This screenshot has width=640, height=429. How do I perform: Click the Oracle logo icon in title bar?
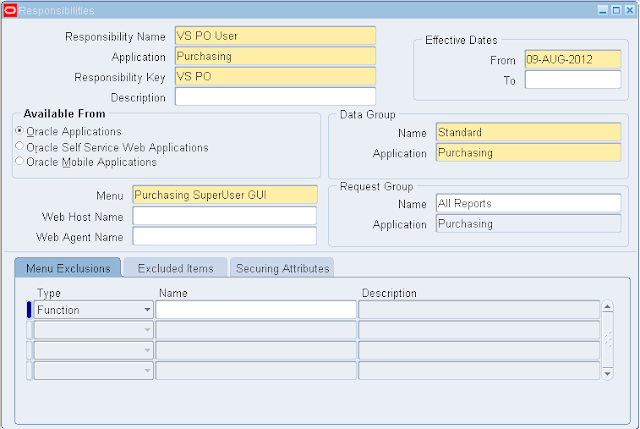tap(10, 10)
